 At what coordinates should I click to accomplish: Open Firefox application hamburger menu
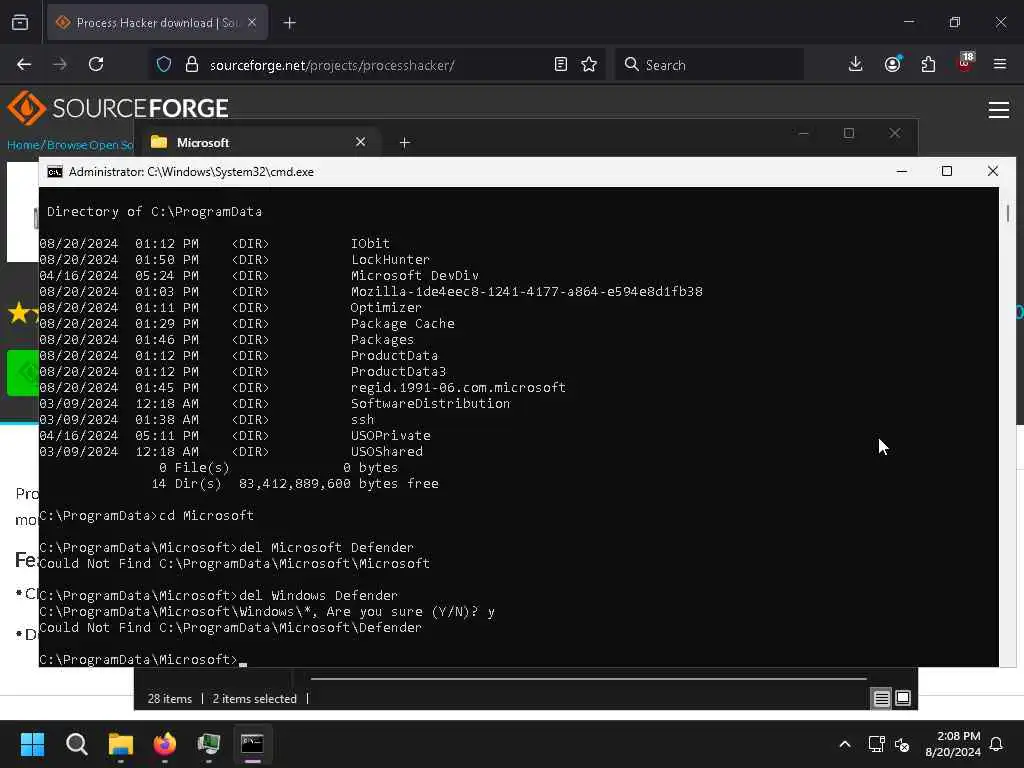coord(1000,64)
